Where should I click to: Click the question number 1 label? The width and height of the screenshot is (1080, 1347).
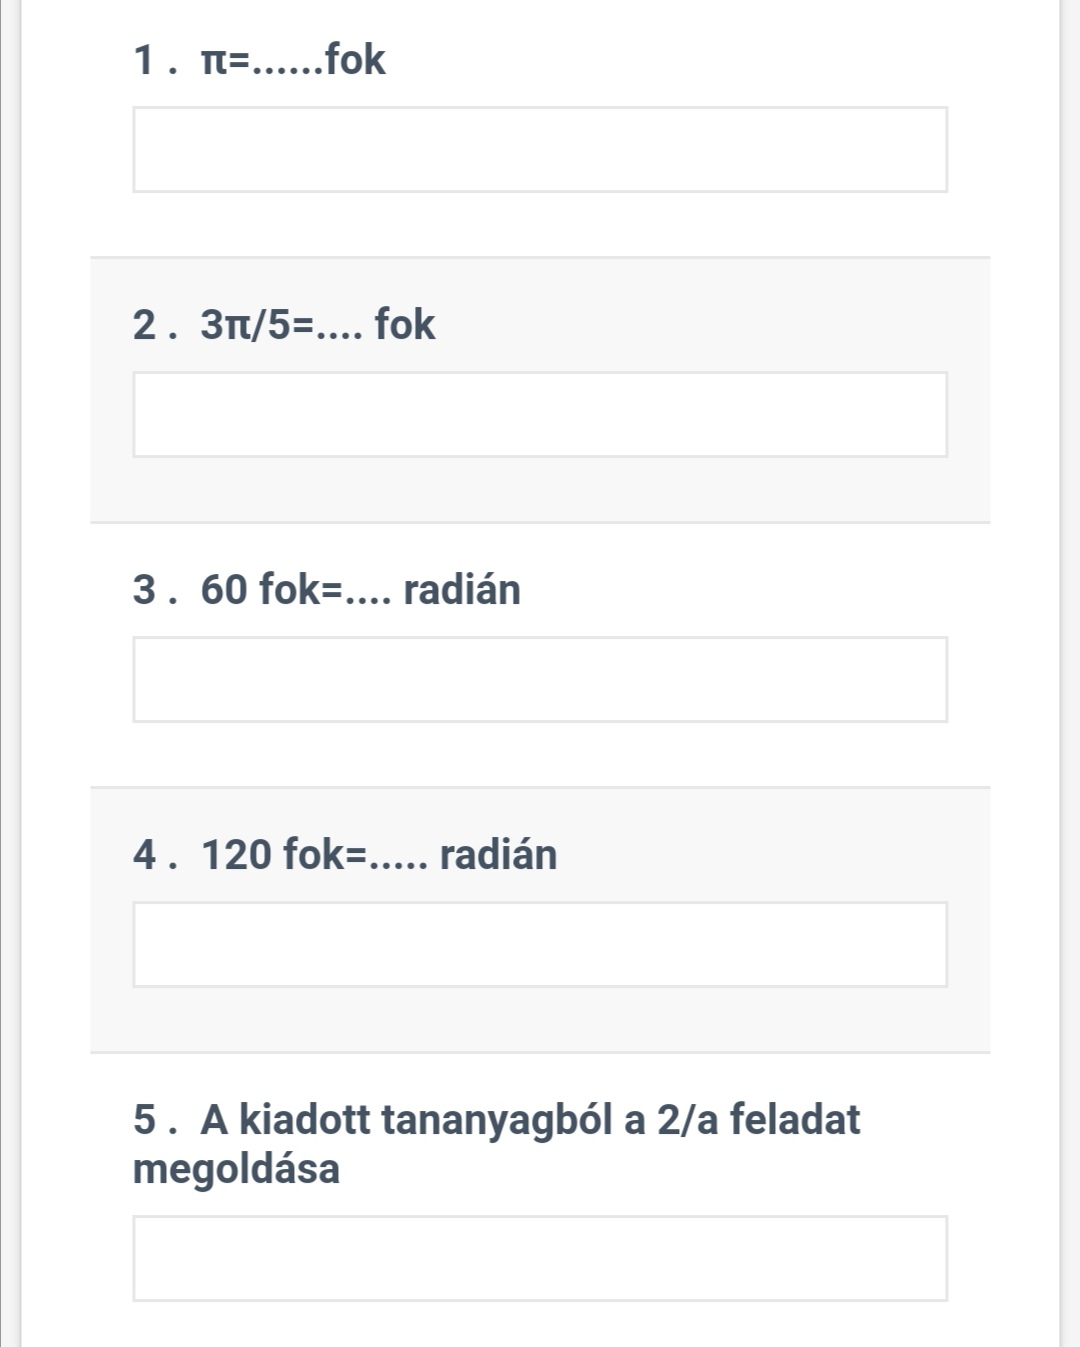145,60
